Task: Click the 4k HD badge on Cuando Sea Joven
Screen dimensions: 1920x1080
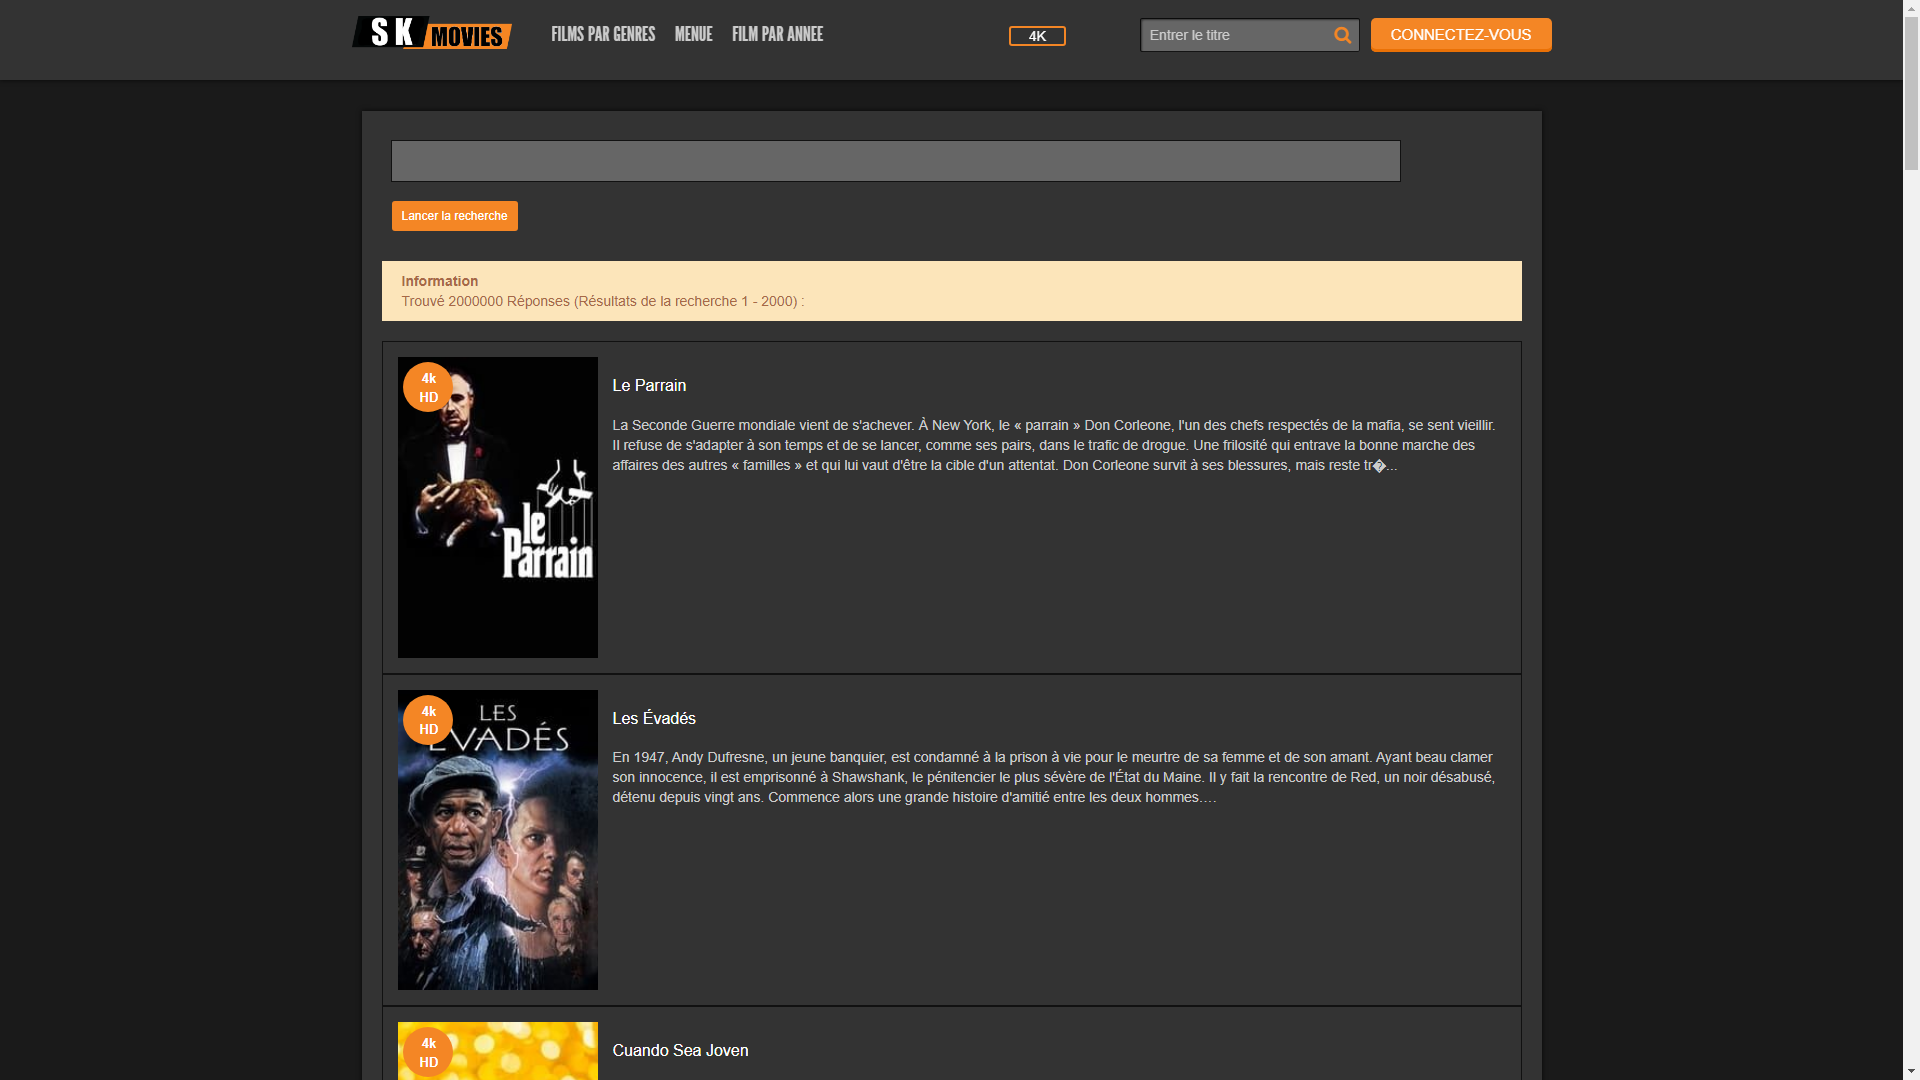Action: 428,1052
